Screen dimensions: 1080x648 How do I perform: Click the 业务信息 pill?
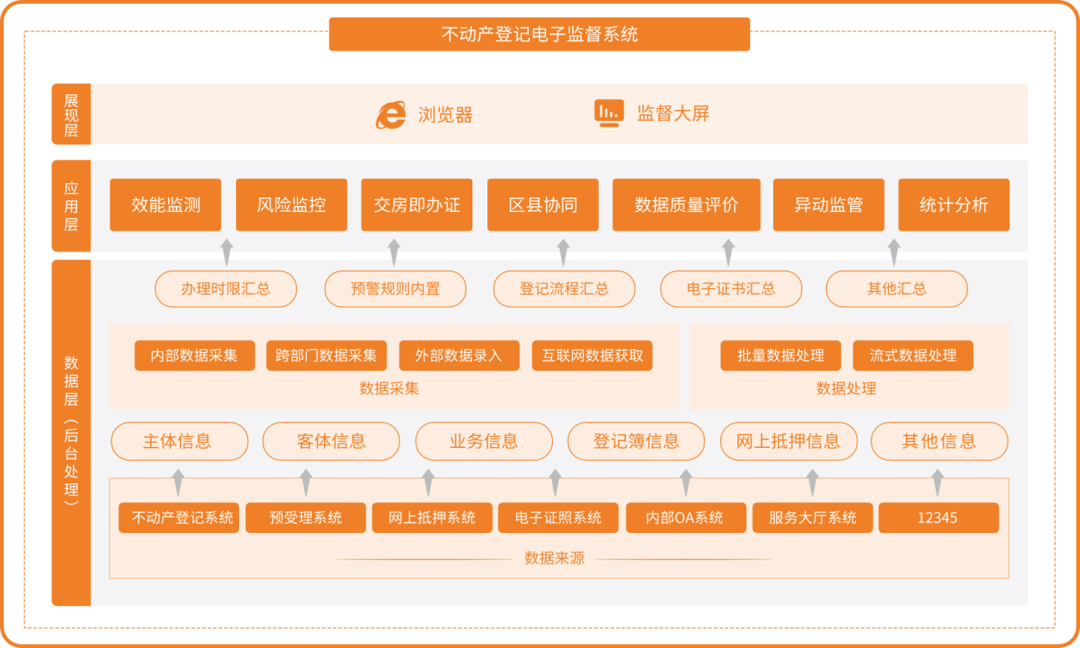[484, 441]
